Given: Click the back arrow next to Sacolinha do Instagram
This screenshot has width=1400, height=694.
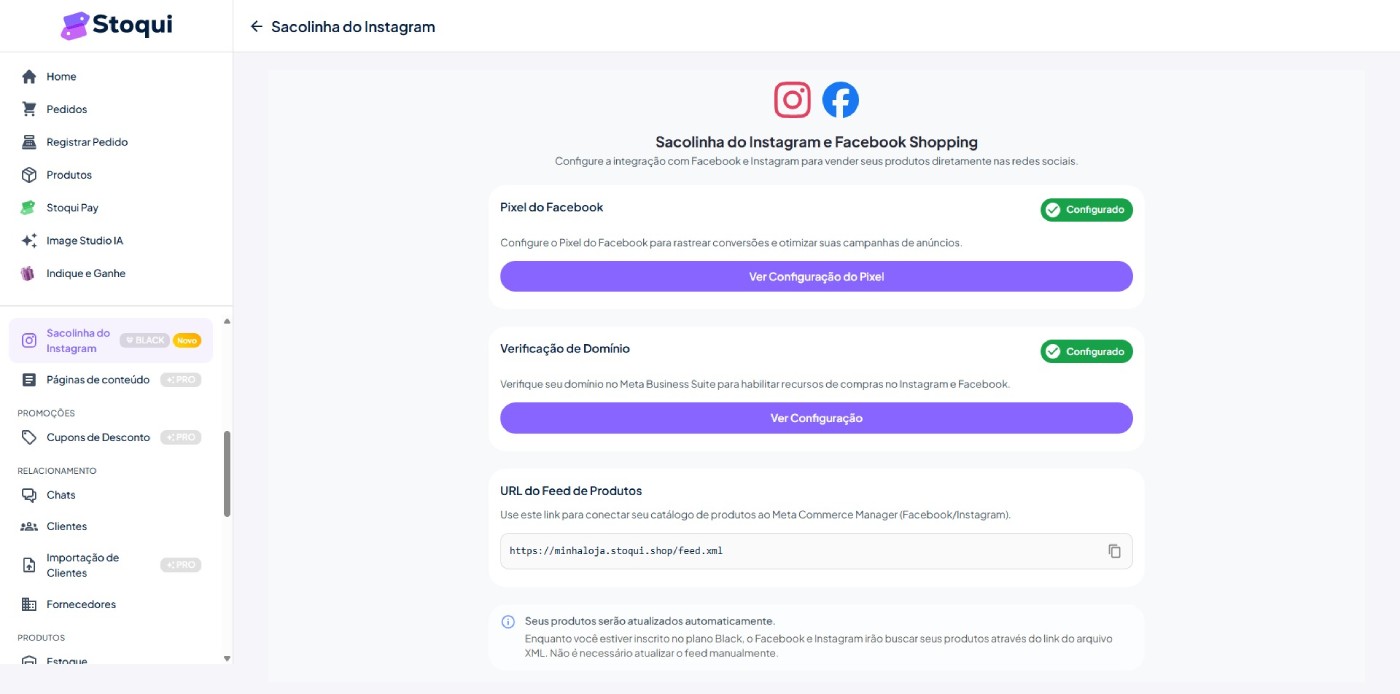Looking at the screenshot, I should 256,27.
